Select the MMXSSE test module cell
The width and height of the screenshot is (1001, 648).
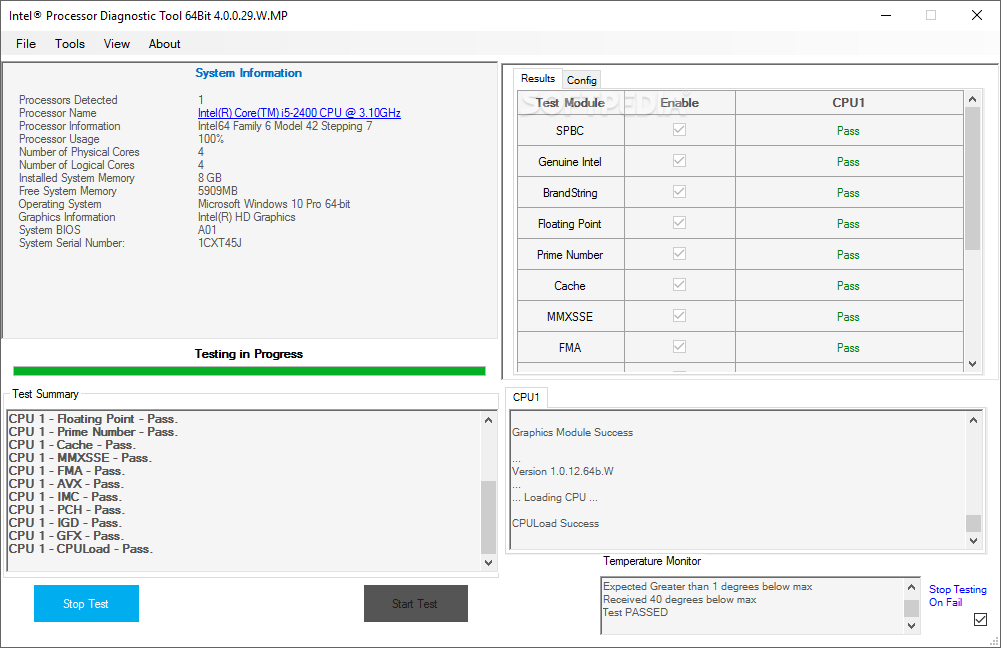point(570,316)
